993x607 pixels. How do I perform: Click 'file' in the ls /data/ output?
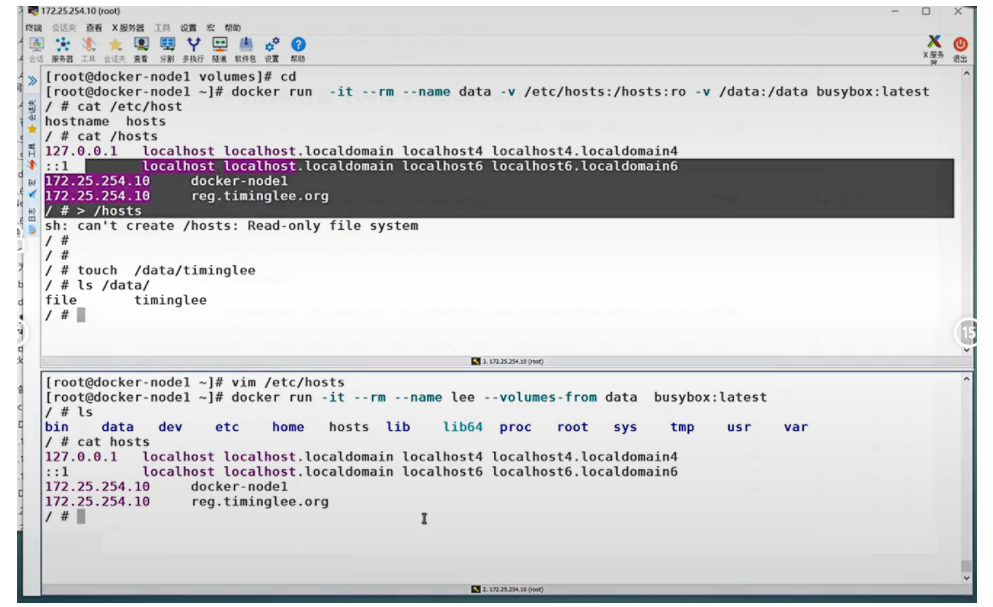[x=61, y=300]
